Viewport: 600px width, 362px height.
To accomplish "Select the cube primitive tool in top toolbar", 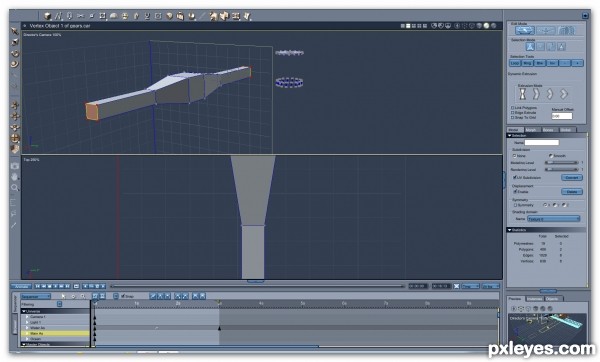I will coord(47,16).
